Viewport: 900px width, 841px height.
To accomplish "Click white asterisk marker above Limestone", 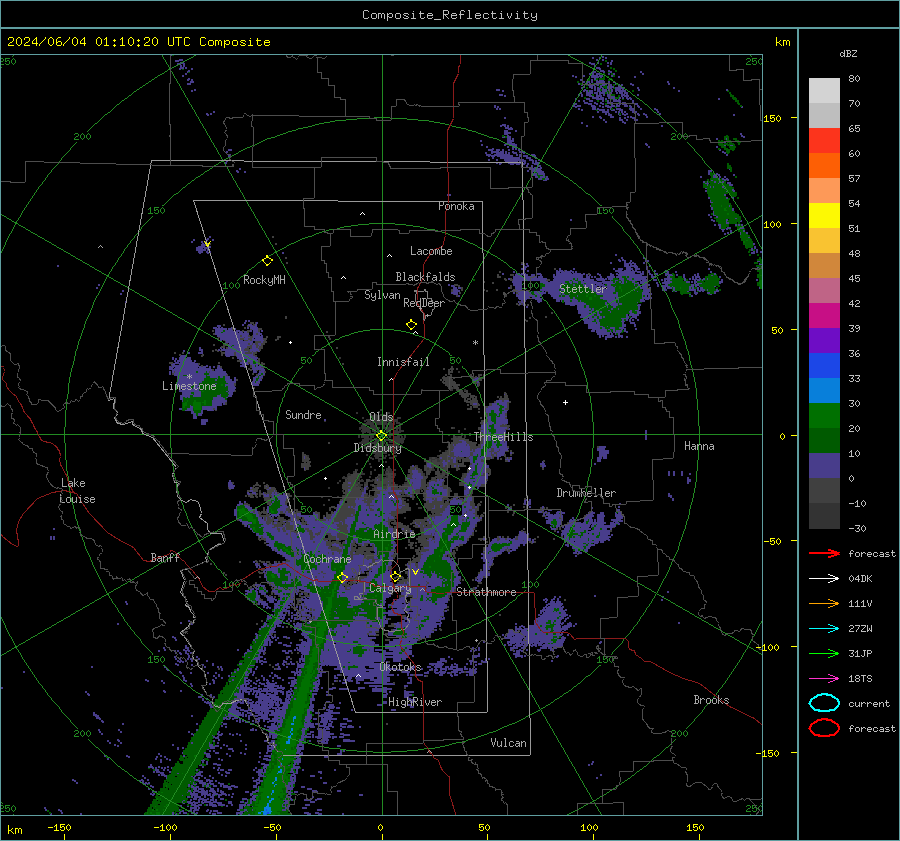I will tap(189, 377).
